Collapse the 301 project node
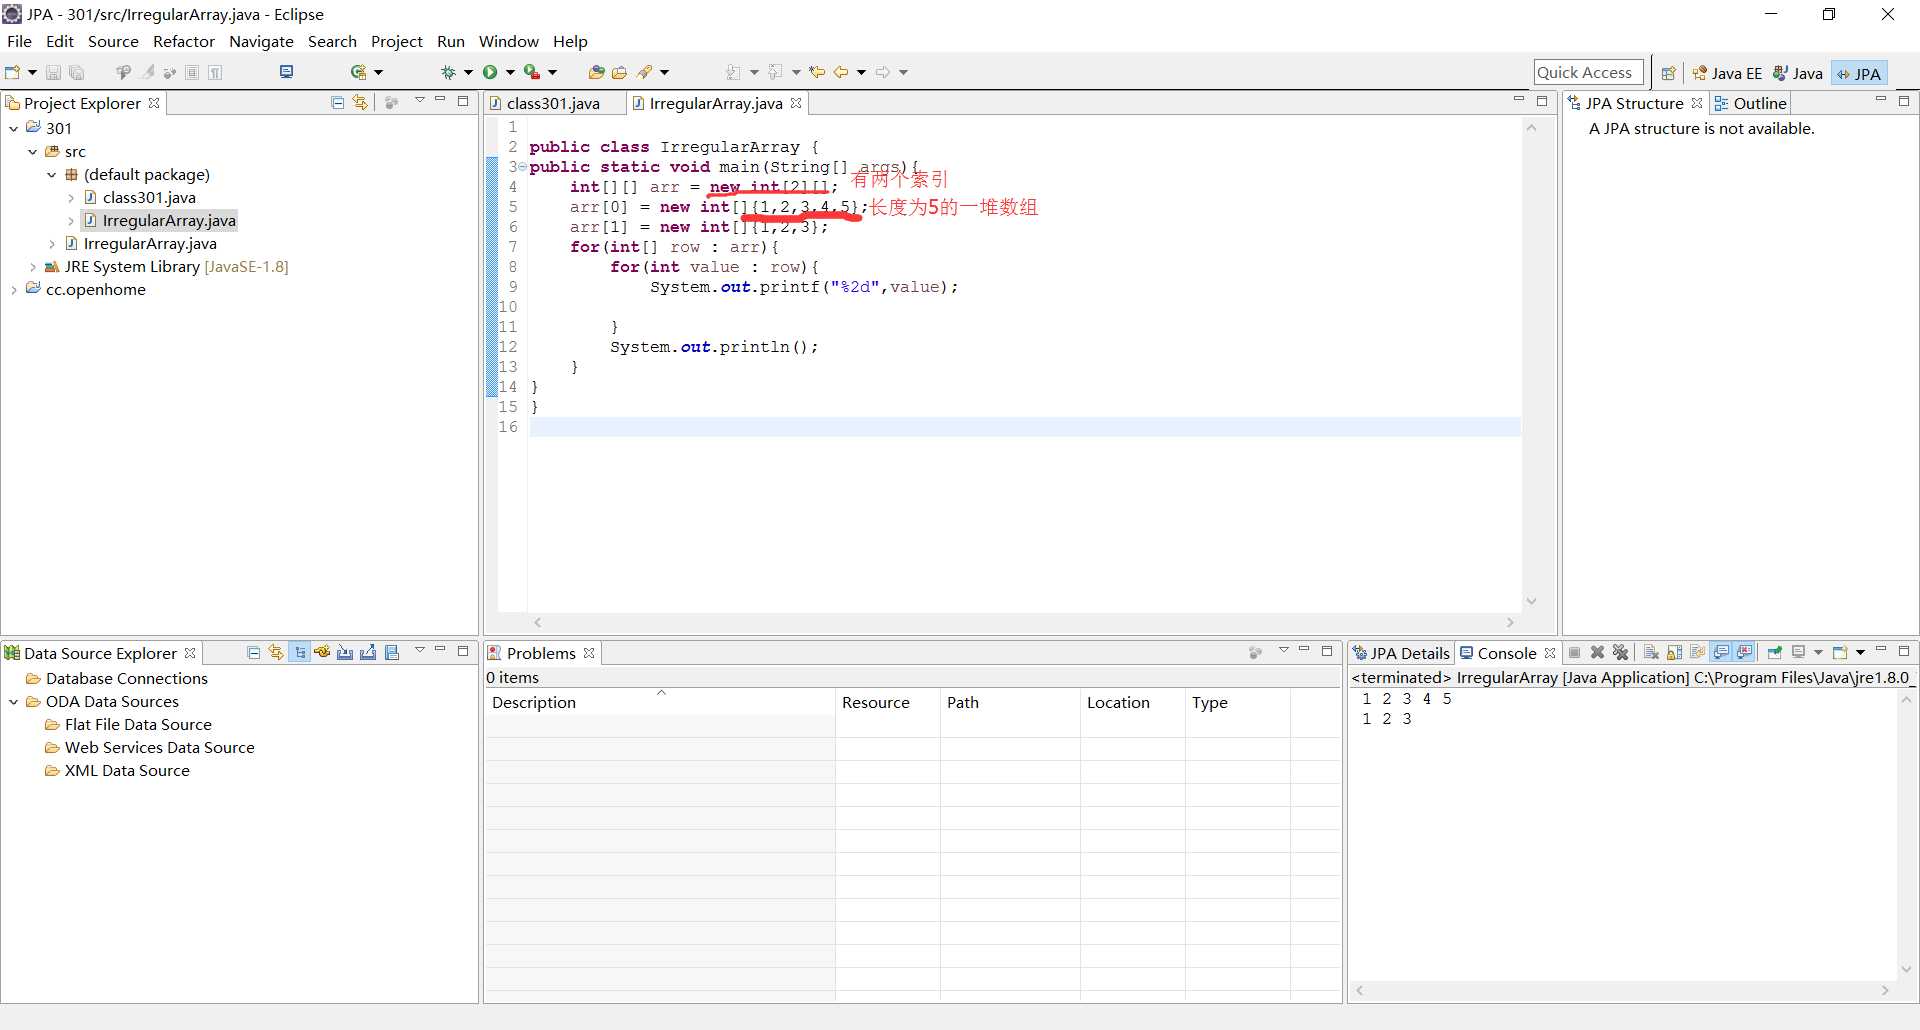 click(x=14, y=128)
